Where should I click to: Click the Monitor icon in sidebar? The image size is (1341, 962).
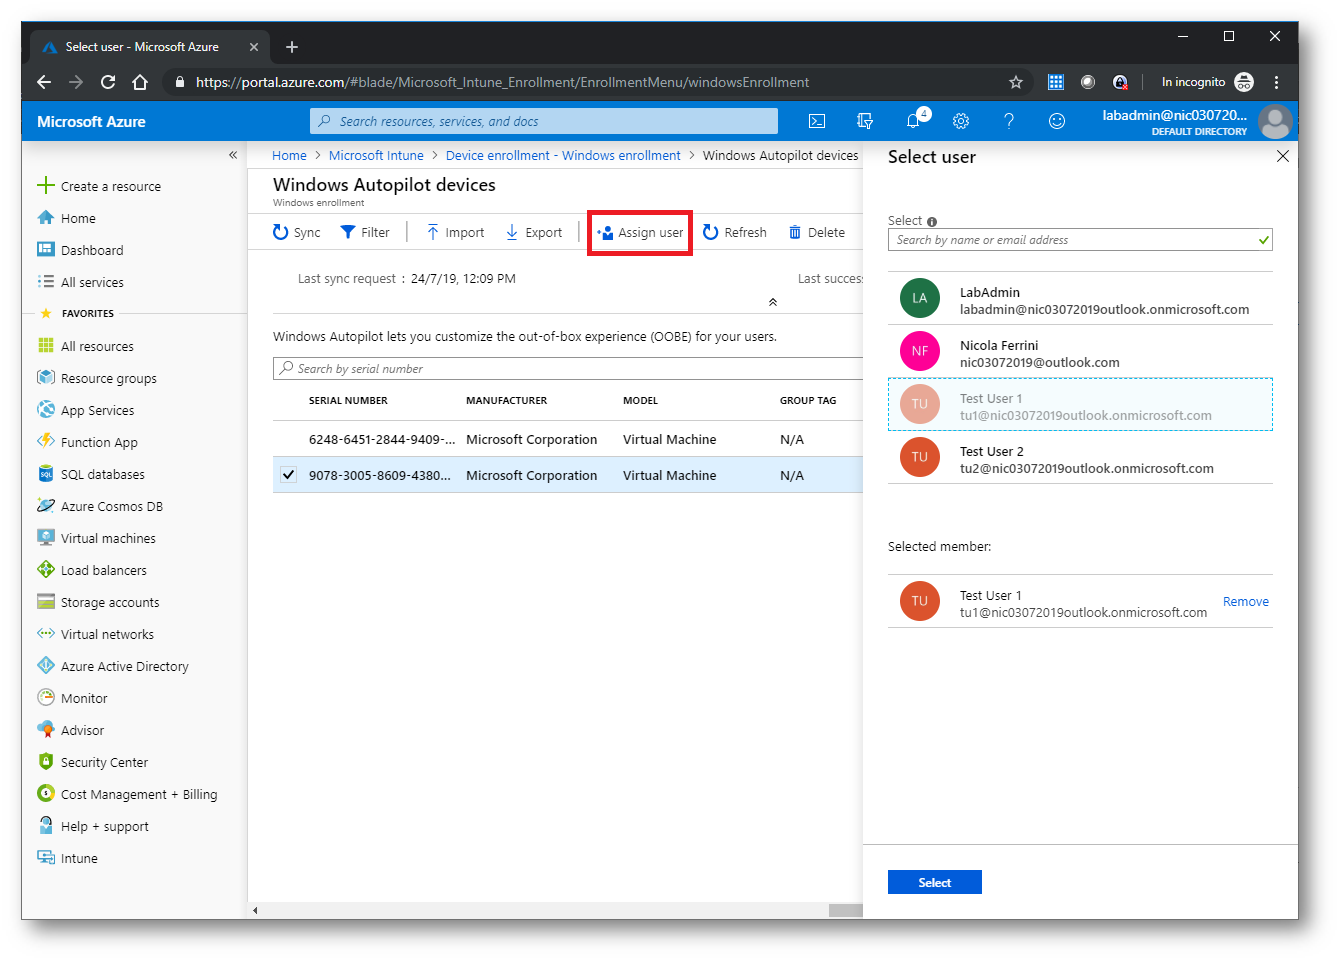coord(46,697)
